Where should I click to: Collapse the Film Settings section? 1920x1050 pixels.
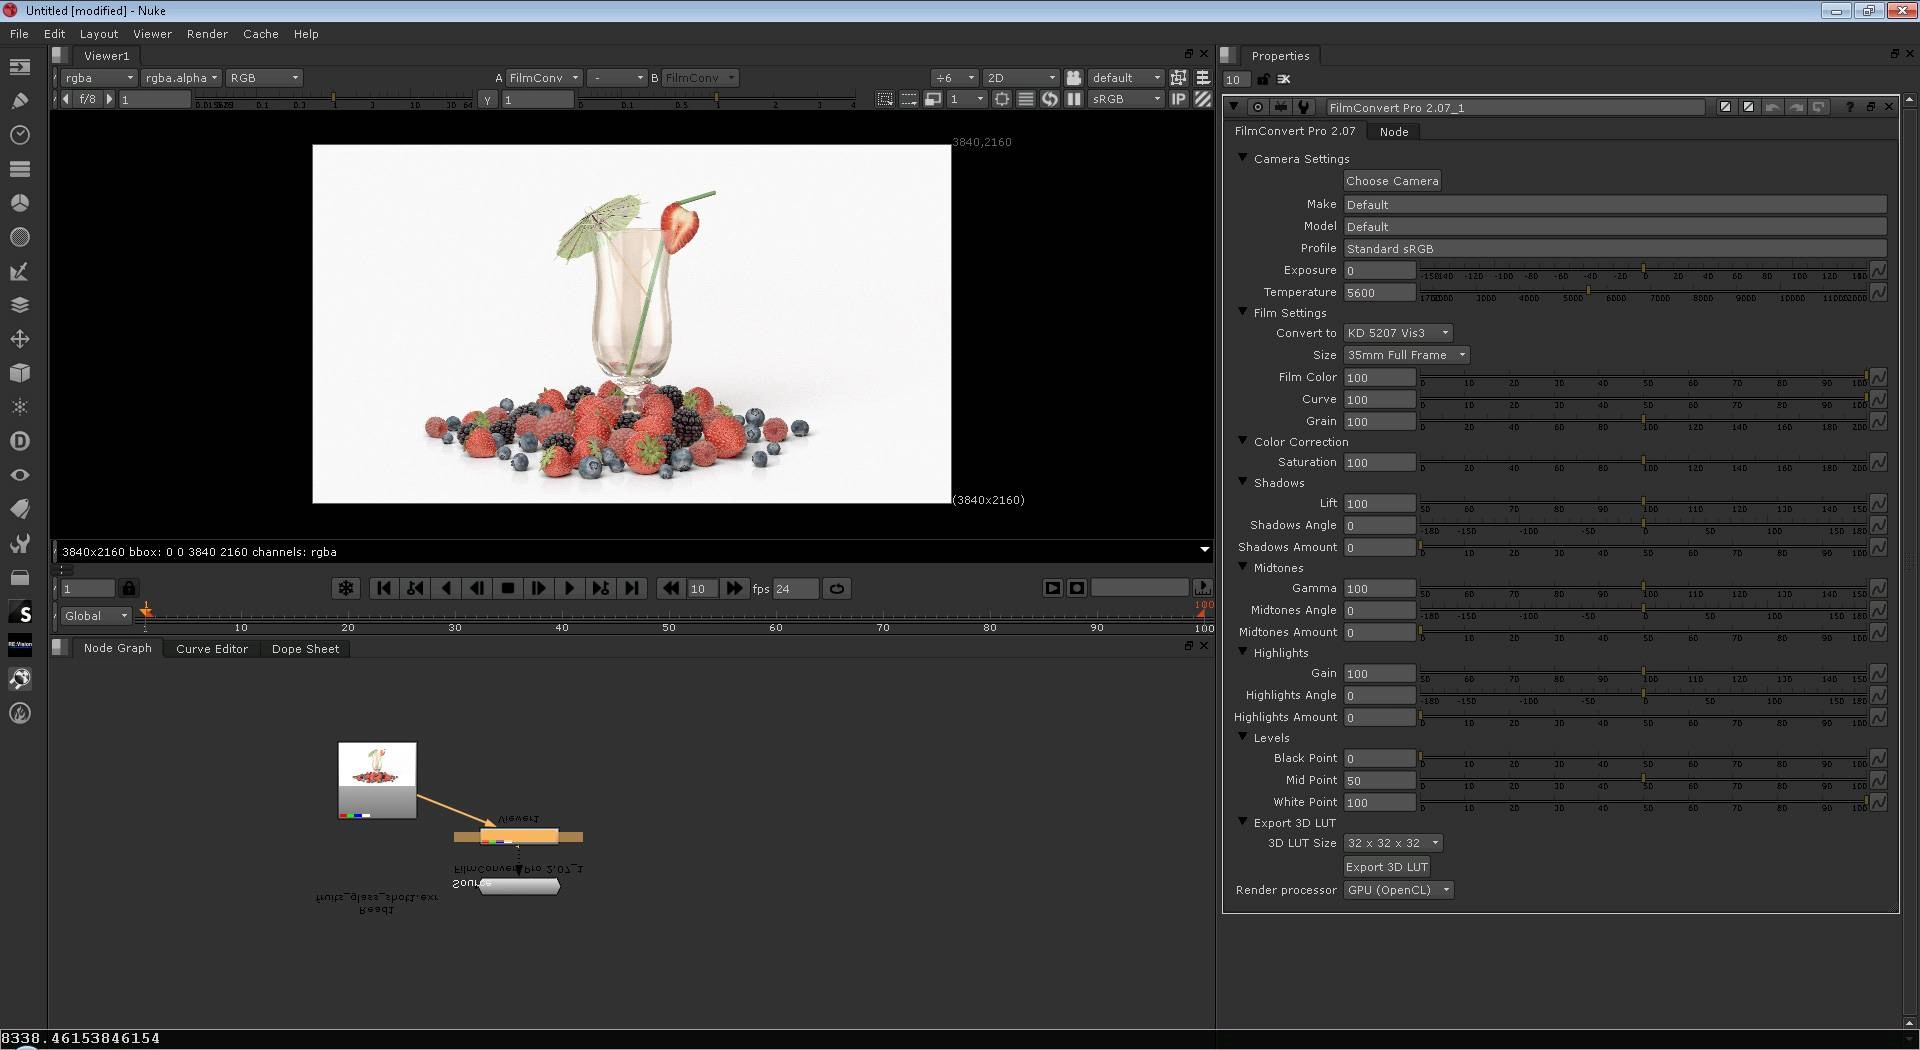pyautogui.click(x=1243, y=312)
